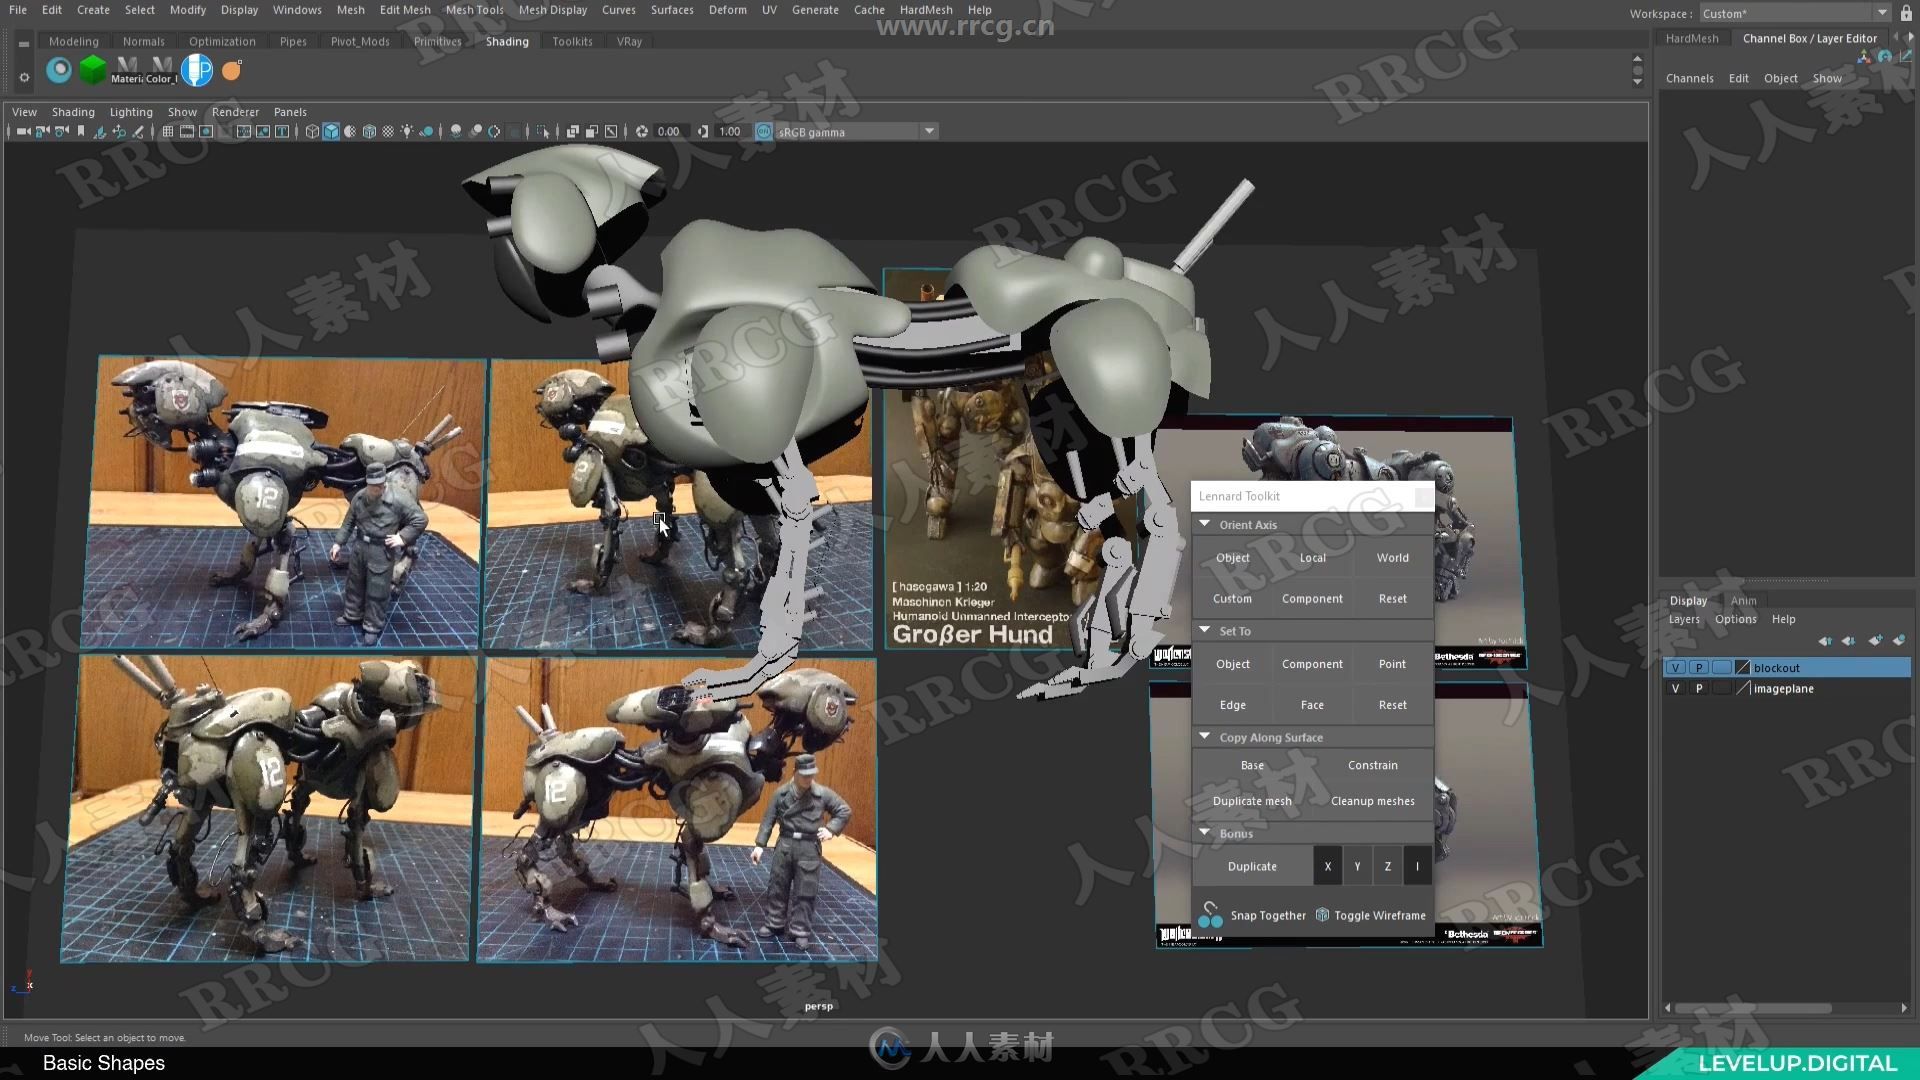
Task: Open the Mesh Tools menu
Action: 474,10
